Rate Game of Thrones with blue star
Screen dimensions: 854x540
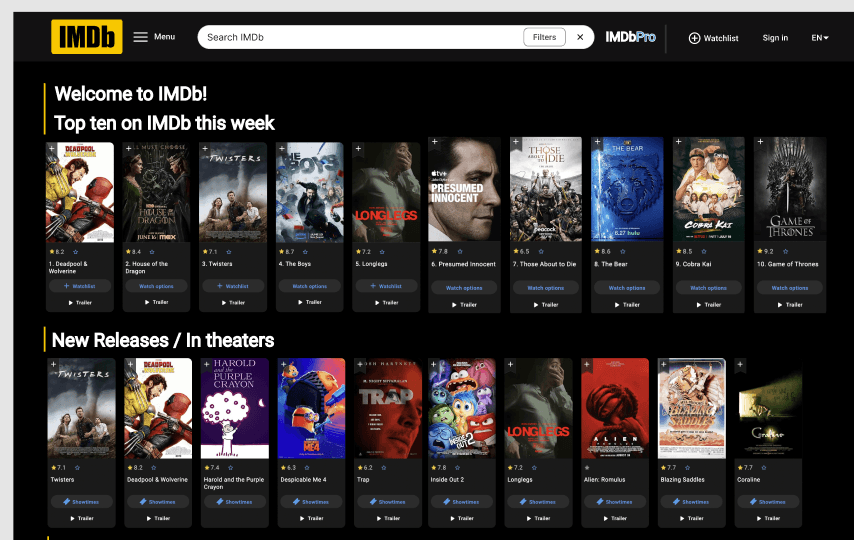(x=786, y=251)
